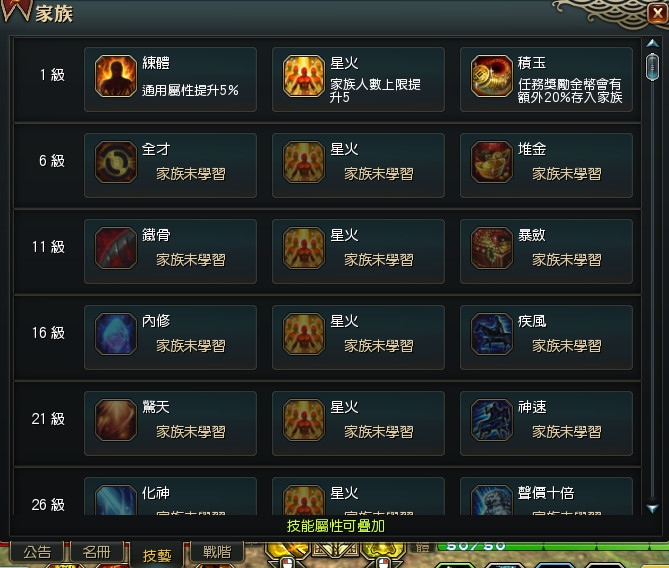This screenshot has height=568, width=669.
Task: Switch to the 公告 tab
Action: [37, 552]
